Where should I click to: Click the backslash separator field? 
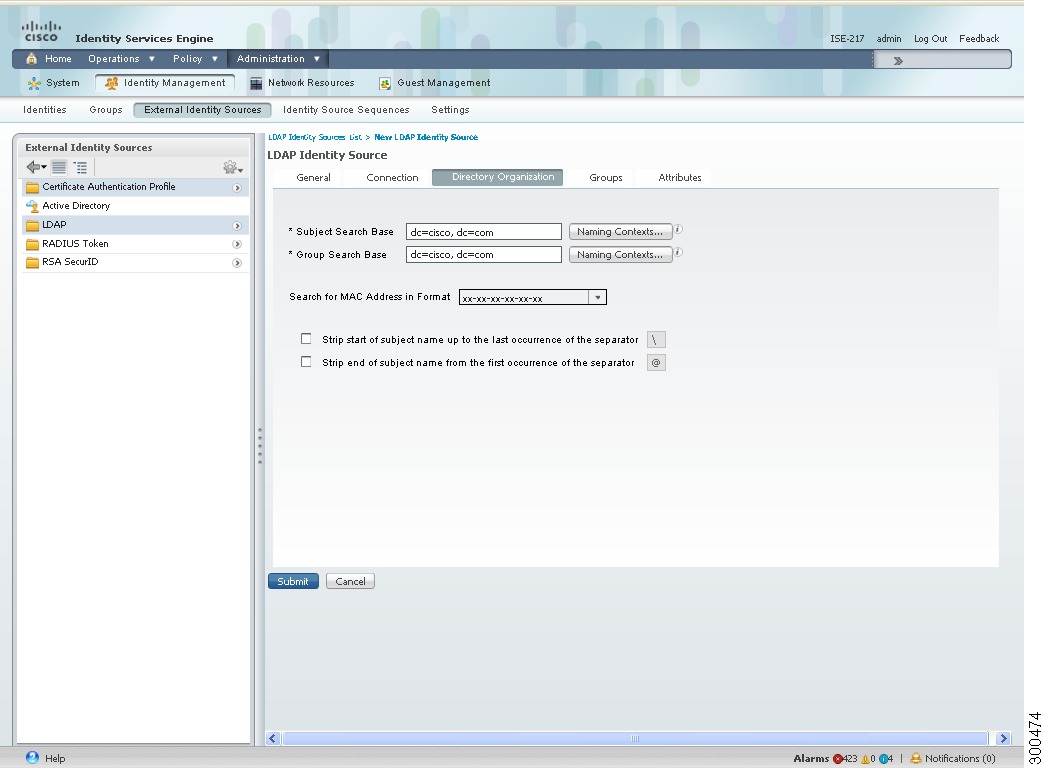pos(656,340)
